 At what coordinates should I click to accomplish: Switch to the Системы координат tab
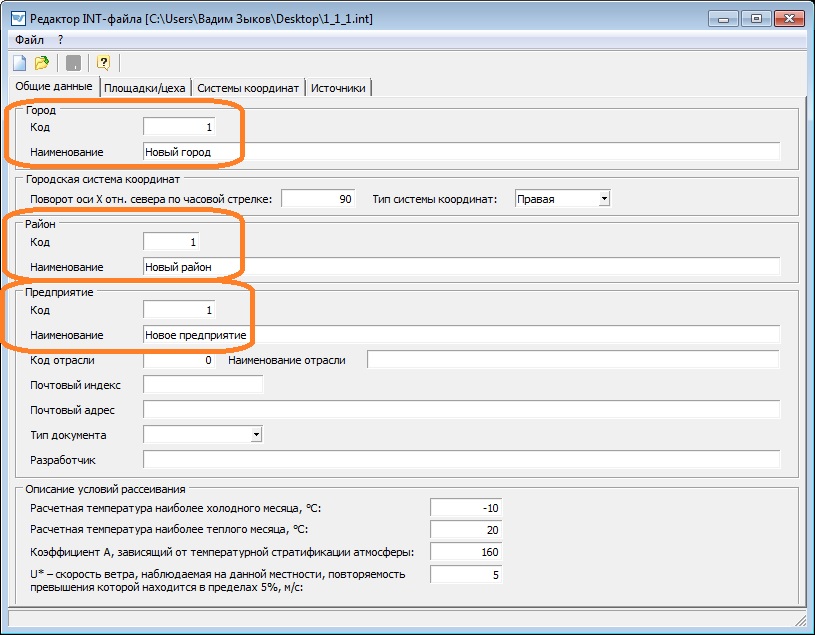coord(247,88)
